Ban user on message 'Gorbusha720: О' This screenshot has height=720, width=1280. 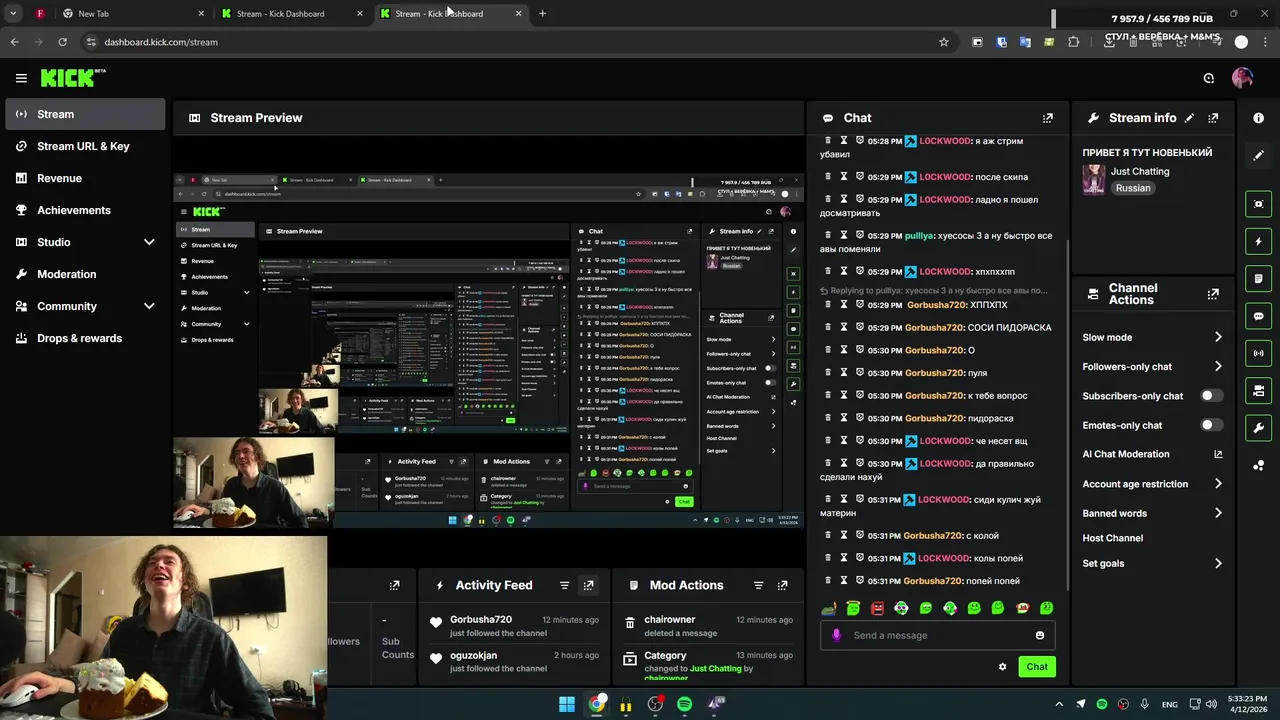click(x=859, y=350)
